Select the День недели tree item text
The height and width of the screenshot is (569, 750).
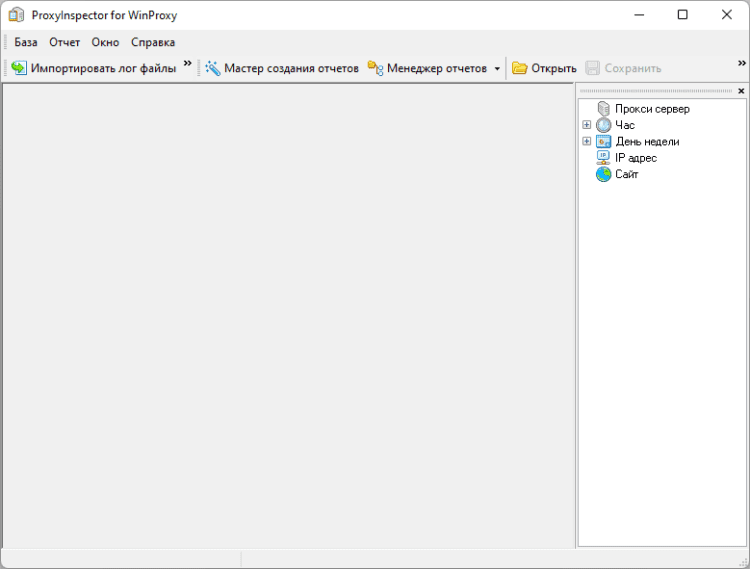coord(647,142)
